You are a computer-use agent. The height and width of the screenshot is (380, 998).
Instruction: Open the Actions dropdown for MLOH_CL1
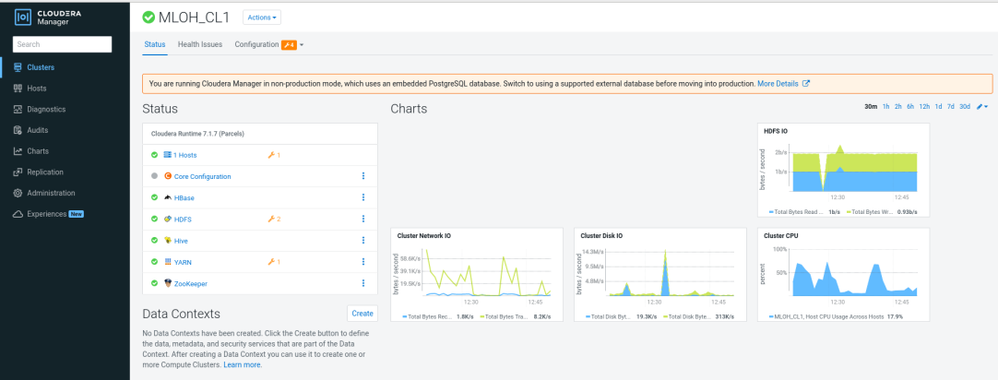coord(262,17)
